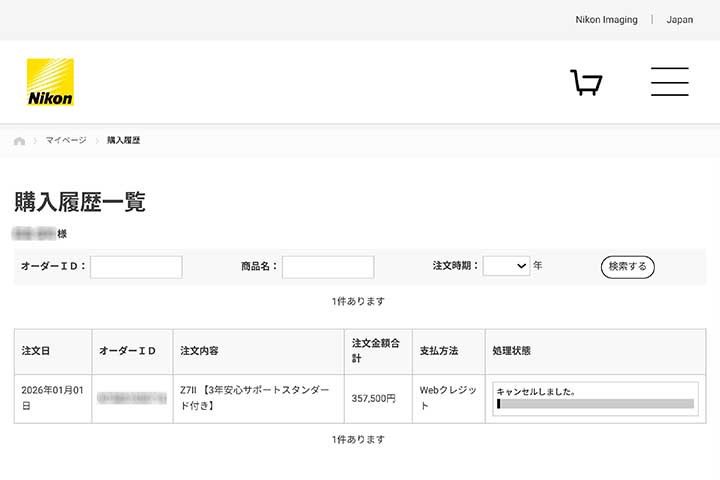The width and height of the screenshot is (720, 480).
Task: Open the hamburger menu
Action: 669,82
